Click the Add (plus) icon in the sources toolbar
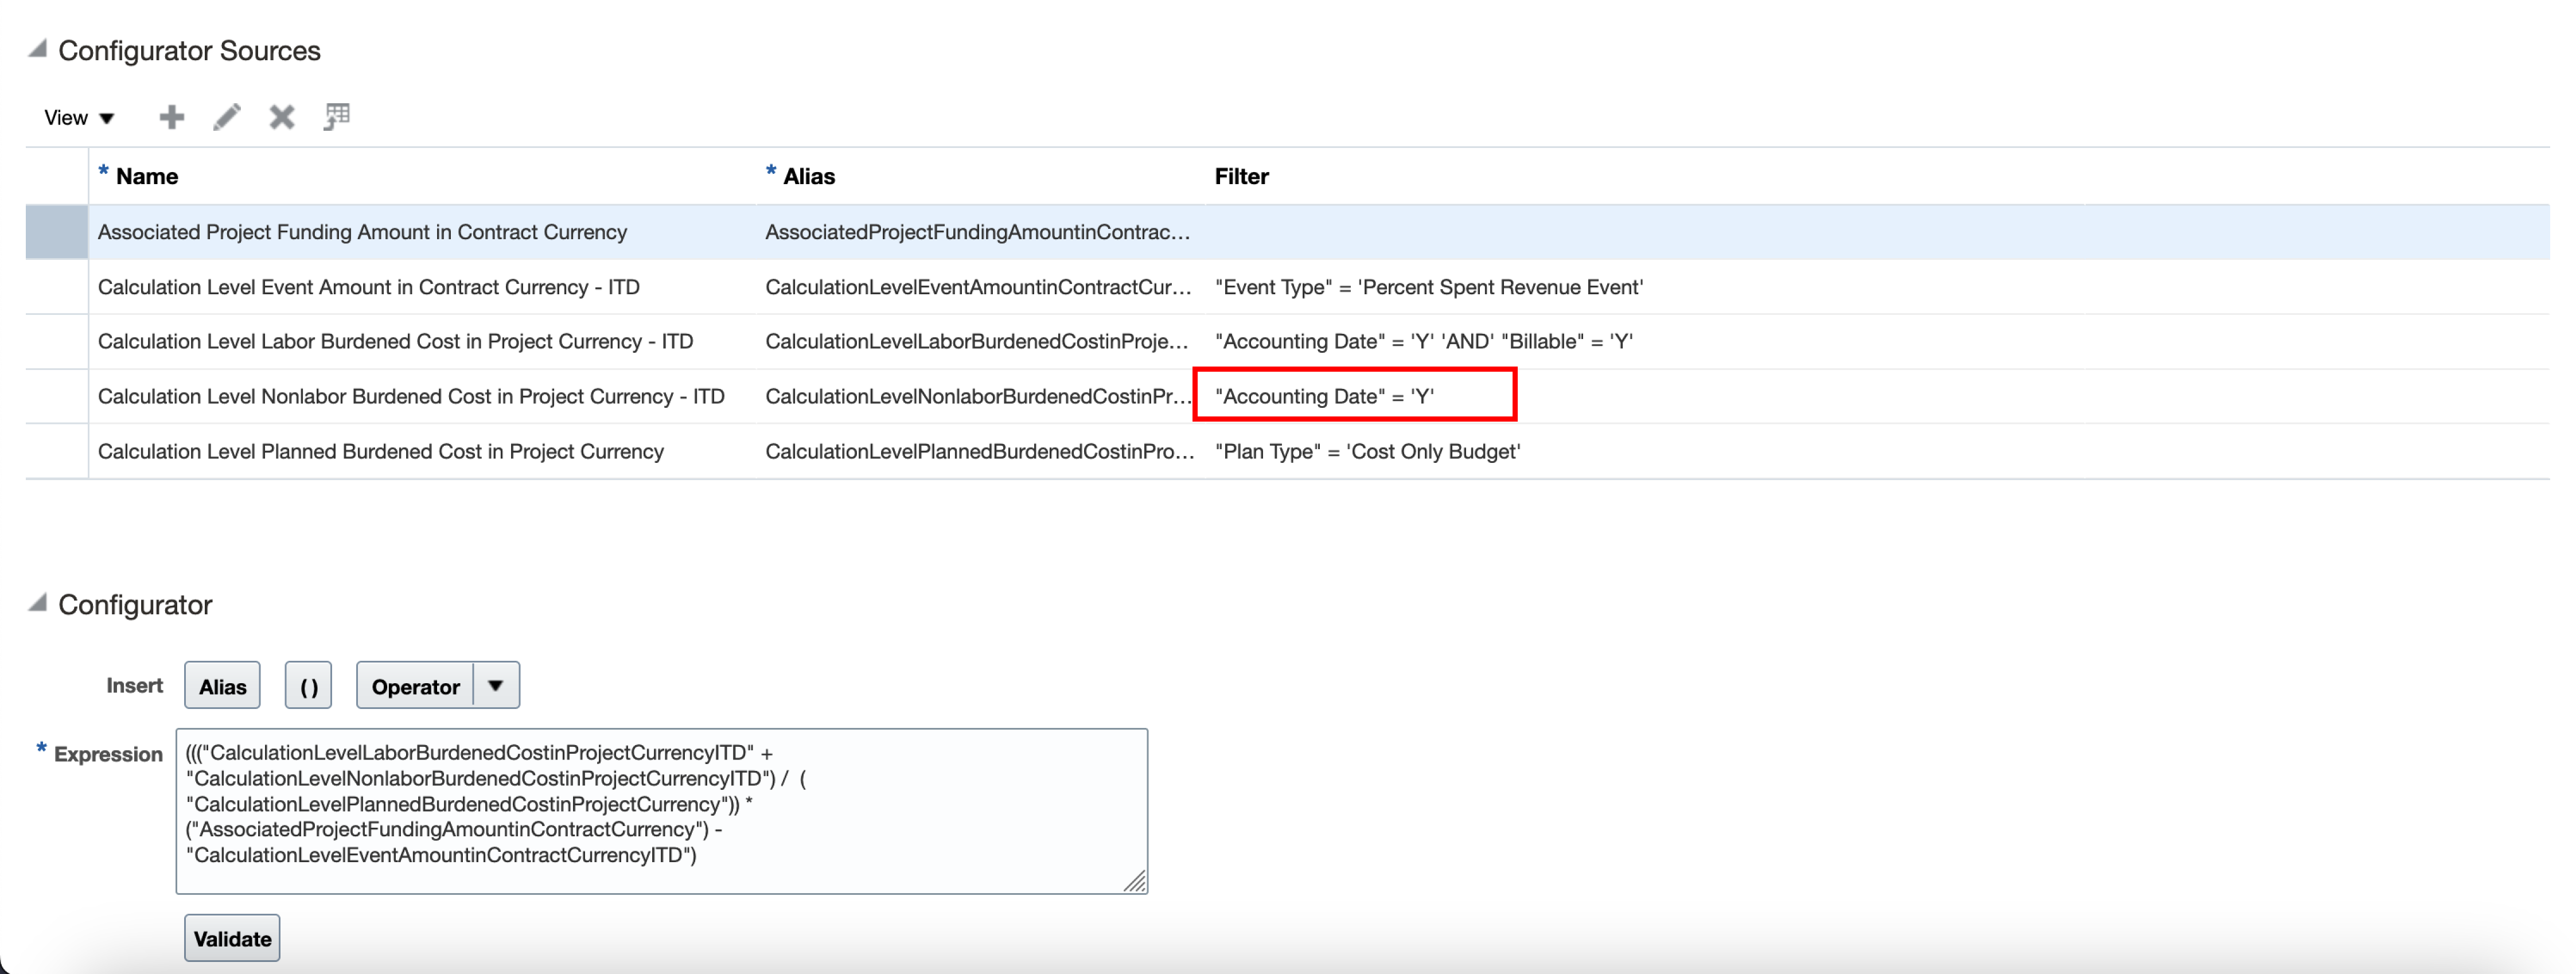 [172, 117]
